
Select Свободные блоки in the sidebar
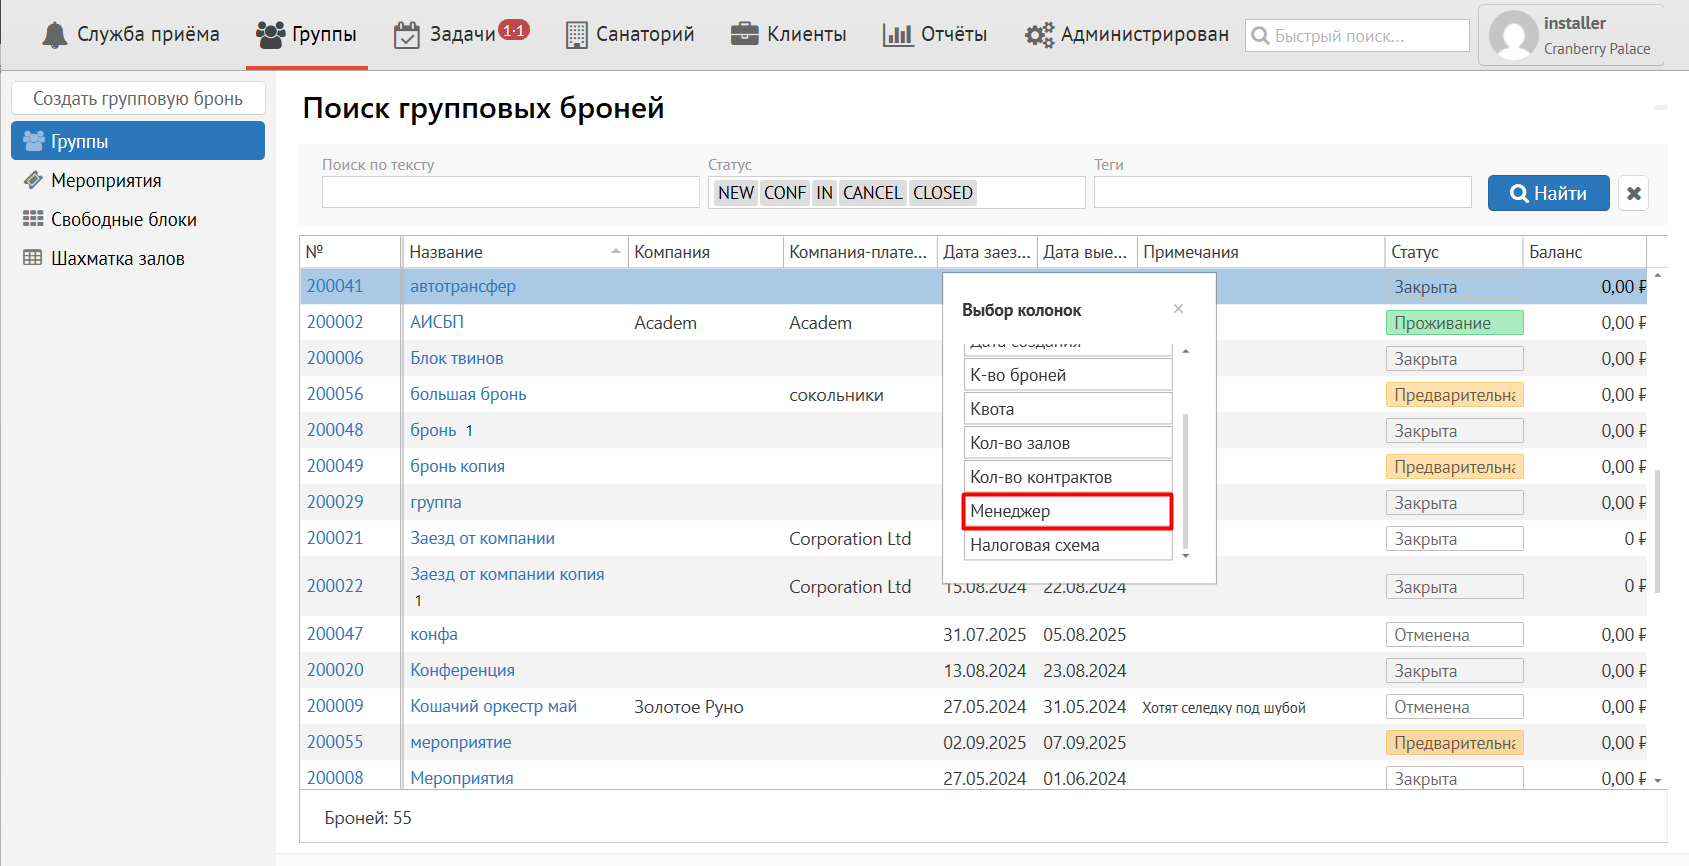(123, 220)
